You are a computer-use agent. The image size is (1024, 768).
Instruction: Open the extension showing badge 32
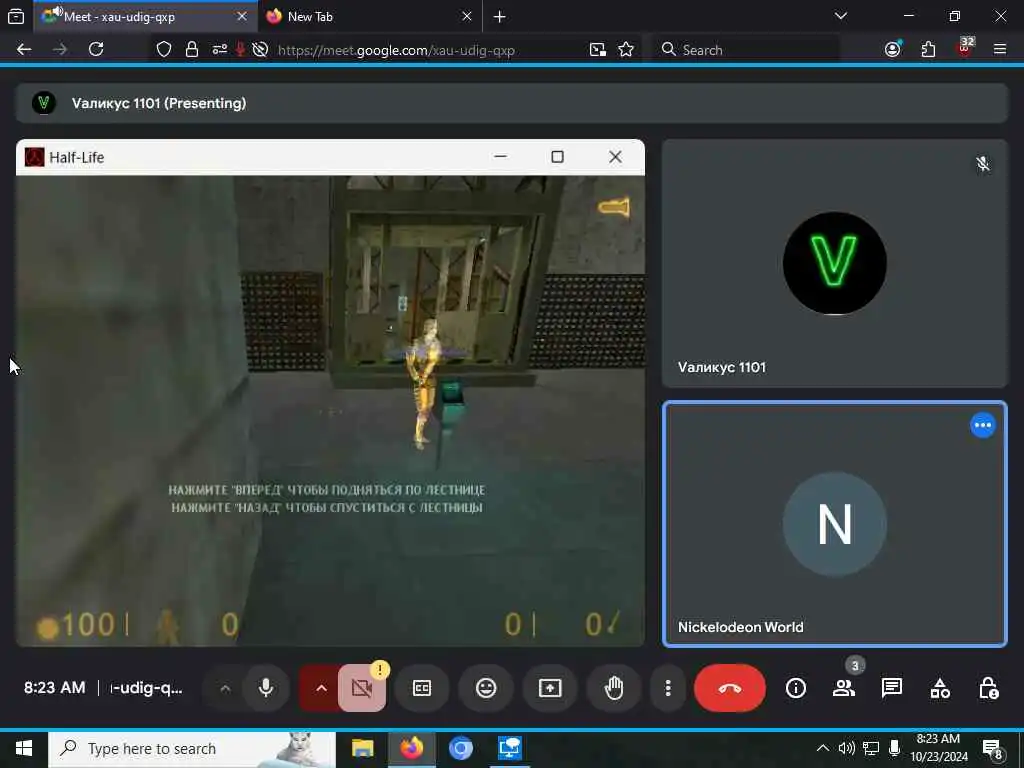(965, 48)
